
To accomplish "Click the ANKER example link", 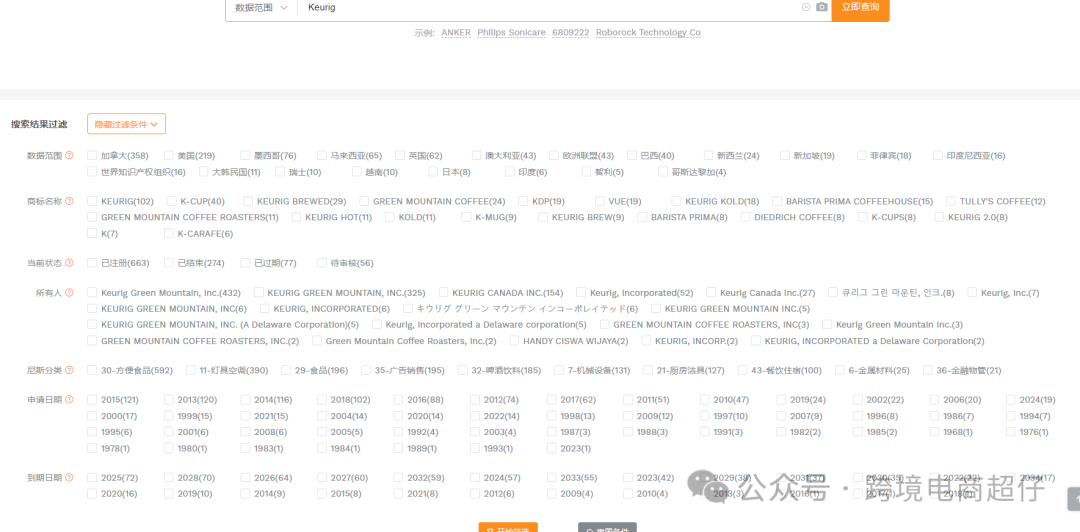I will [x=457, y=33].
